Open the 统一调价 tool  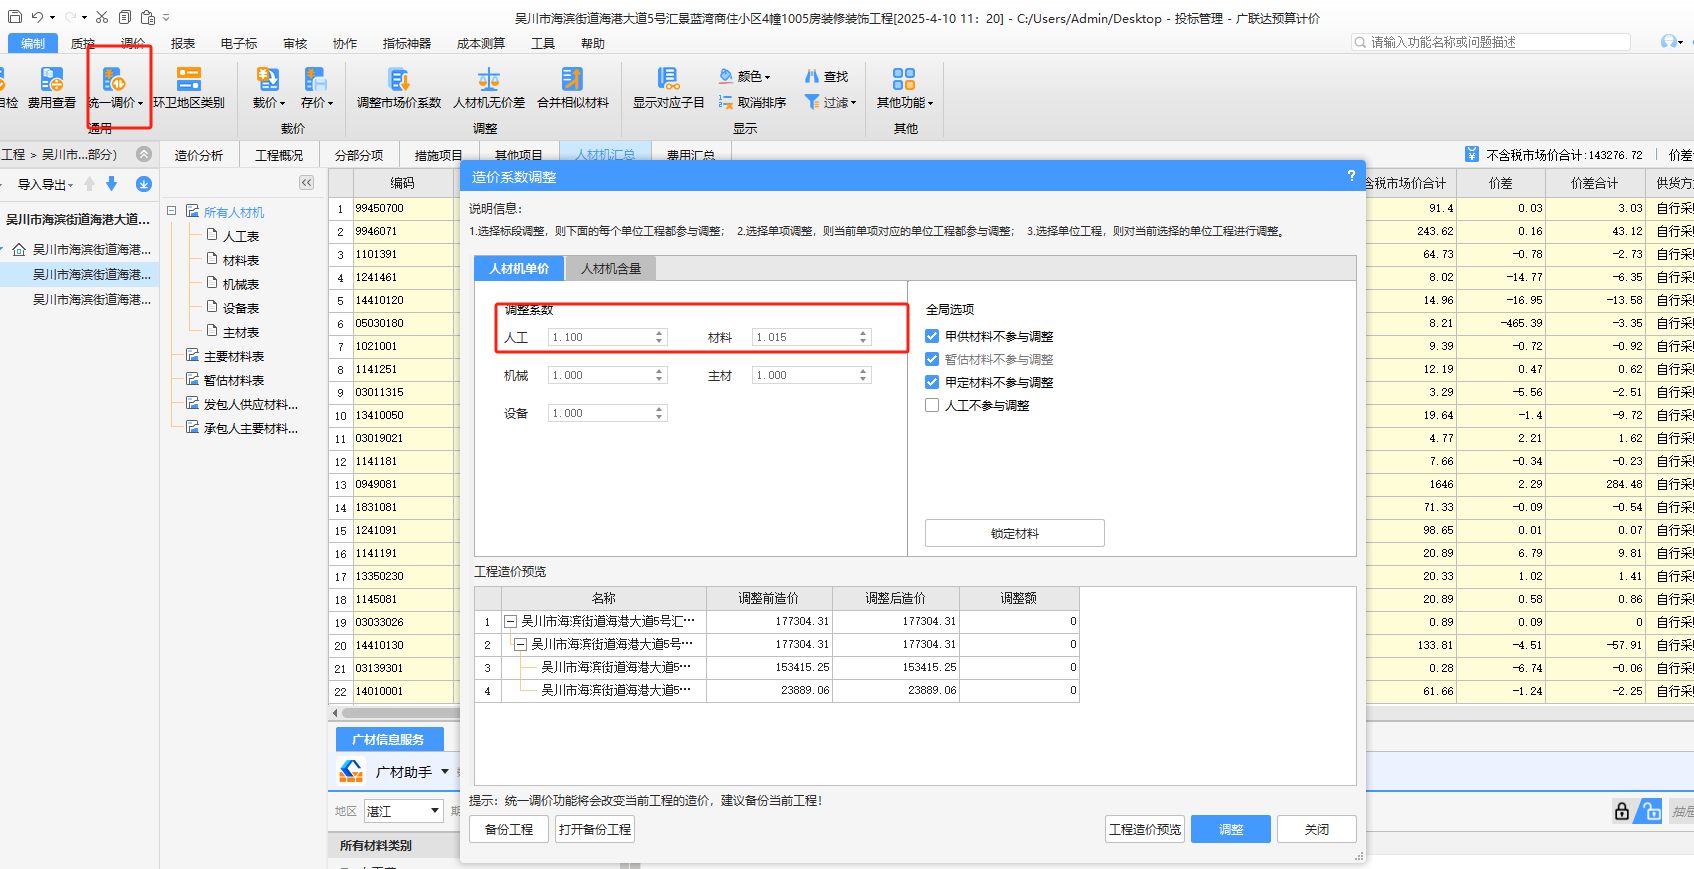coord(116,87)
